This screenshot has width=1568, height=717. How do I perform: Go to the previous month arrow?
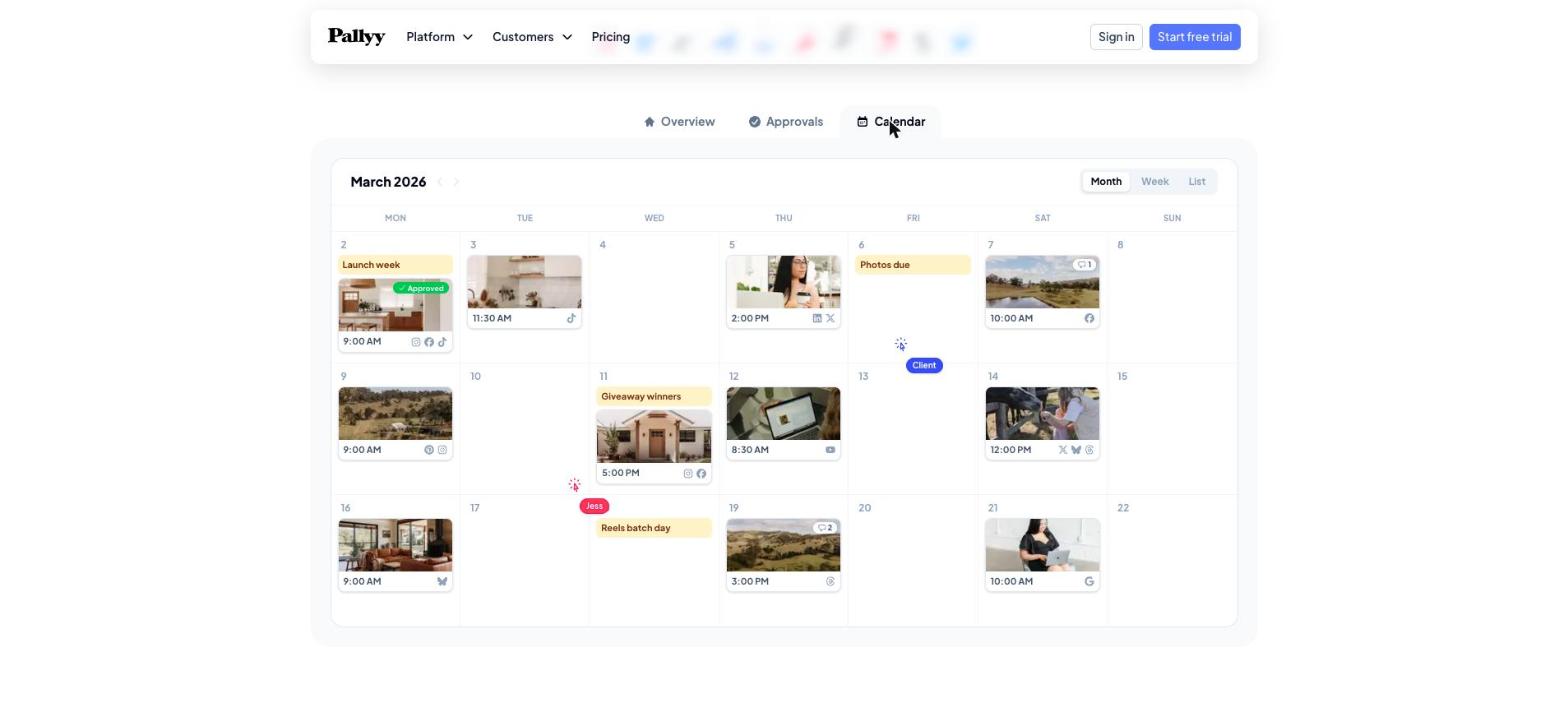440,182
